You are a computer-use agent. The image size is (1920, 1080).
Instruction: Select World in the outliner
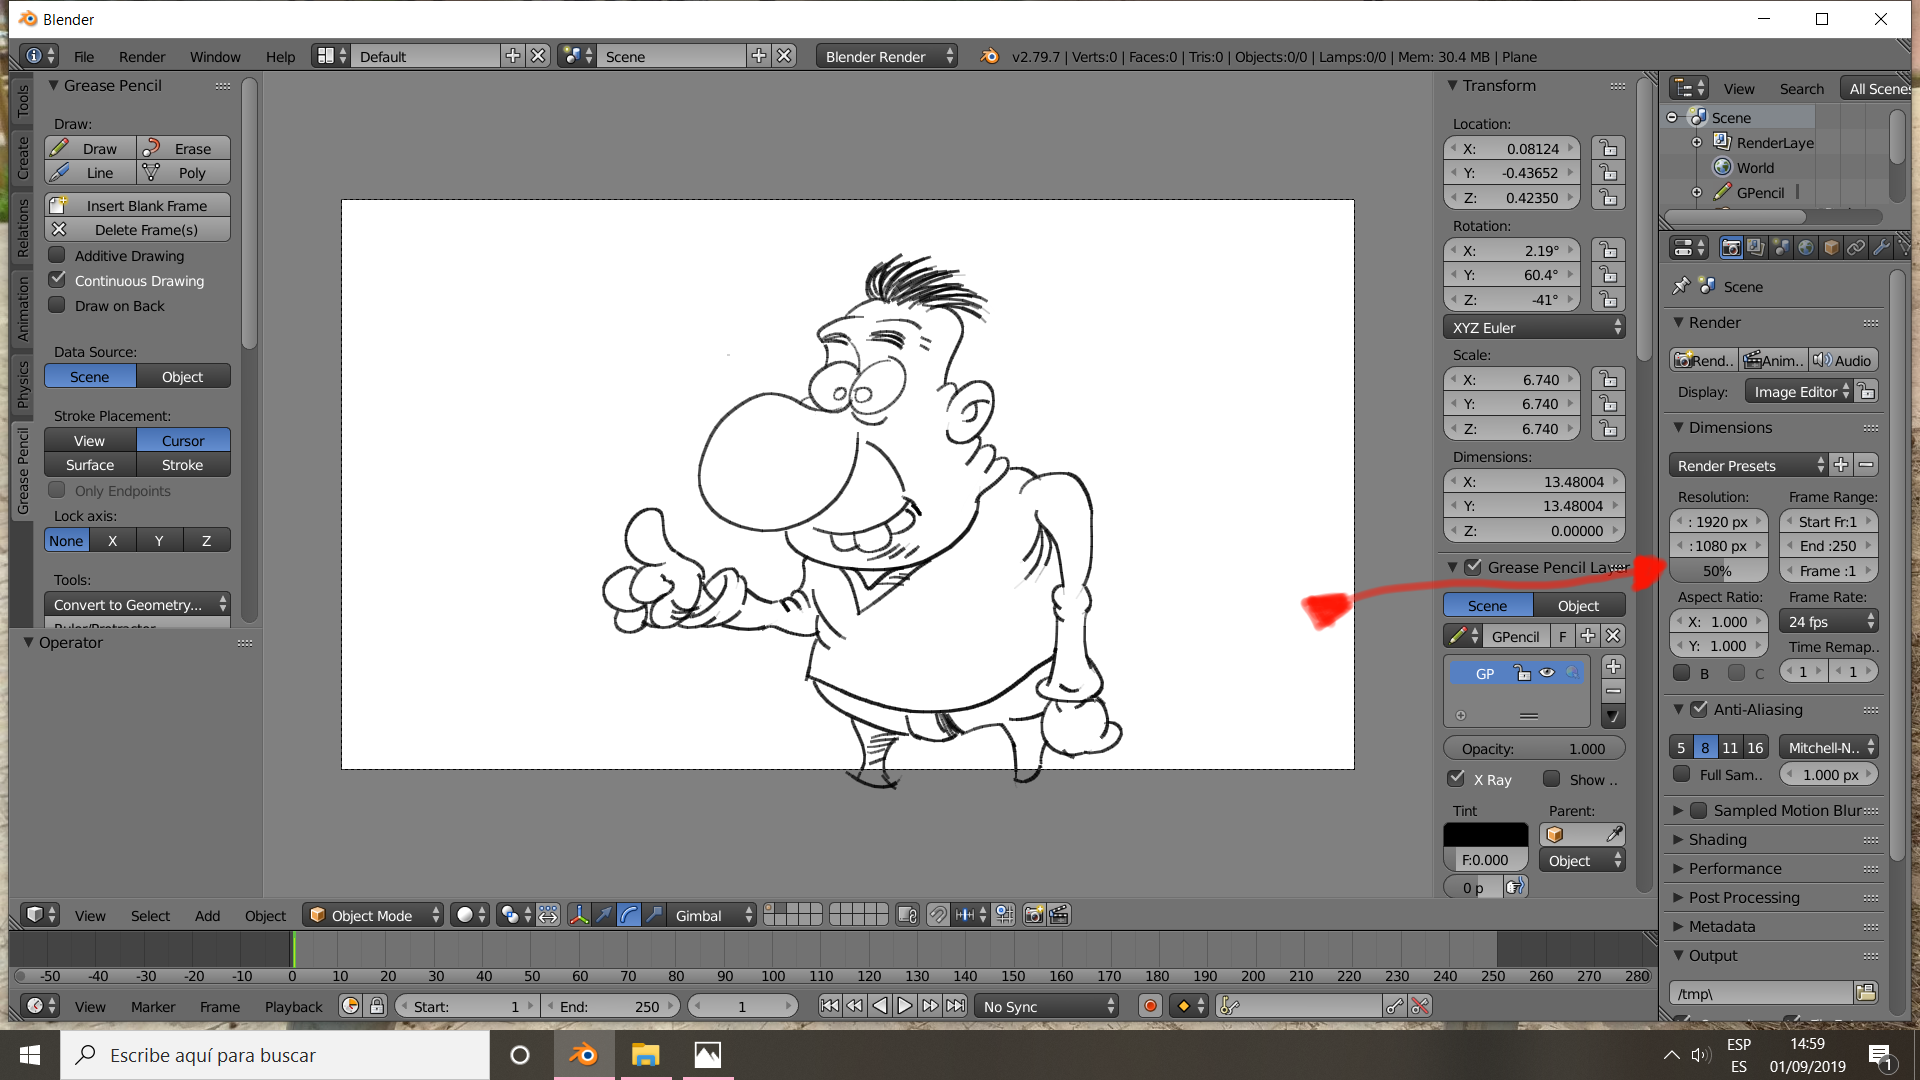1755,167
